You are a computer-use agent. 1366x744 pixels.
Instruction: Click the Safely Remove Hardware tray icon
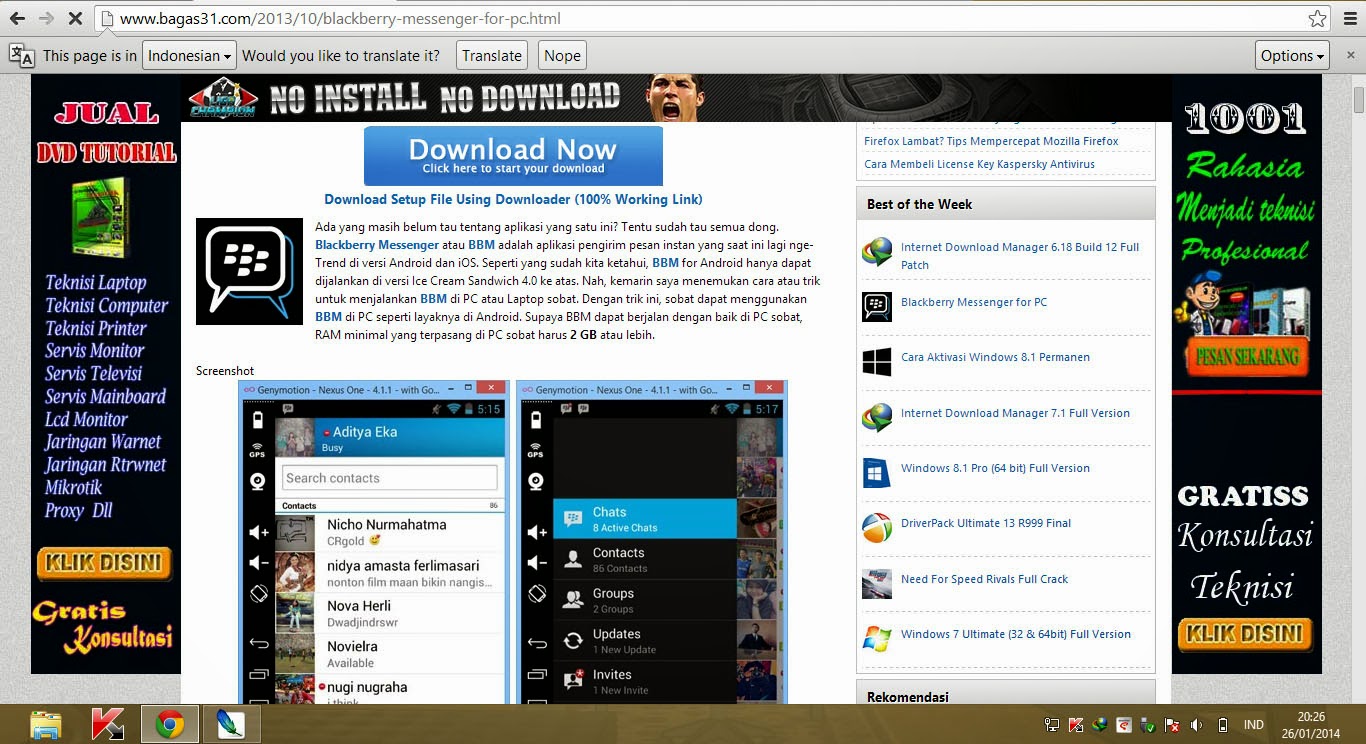(1148, 724)
